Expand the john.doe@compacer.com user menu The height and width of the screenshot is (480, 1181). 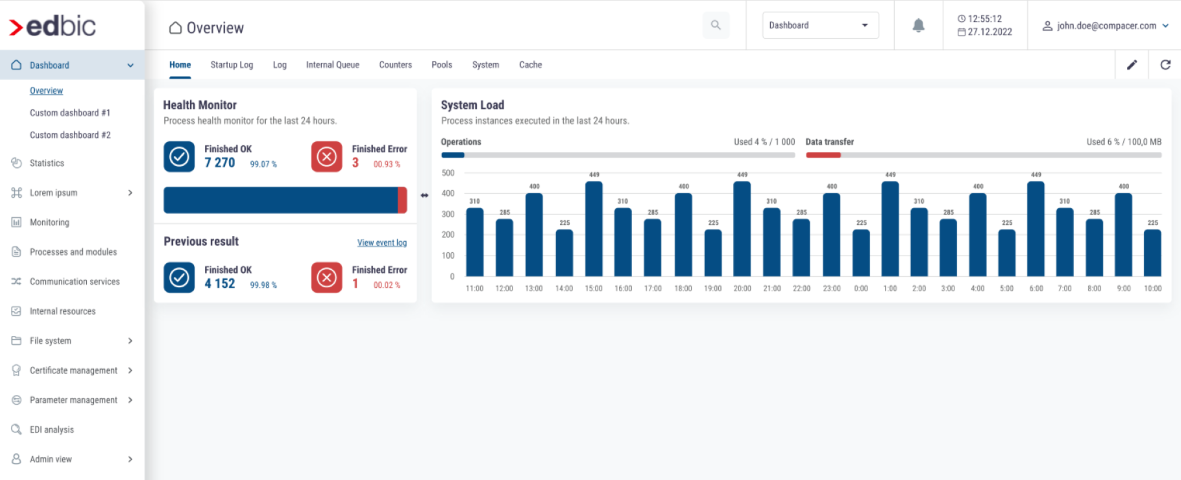(1105, 26)
